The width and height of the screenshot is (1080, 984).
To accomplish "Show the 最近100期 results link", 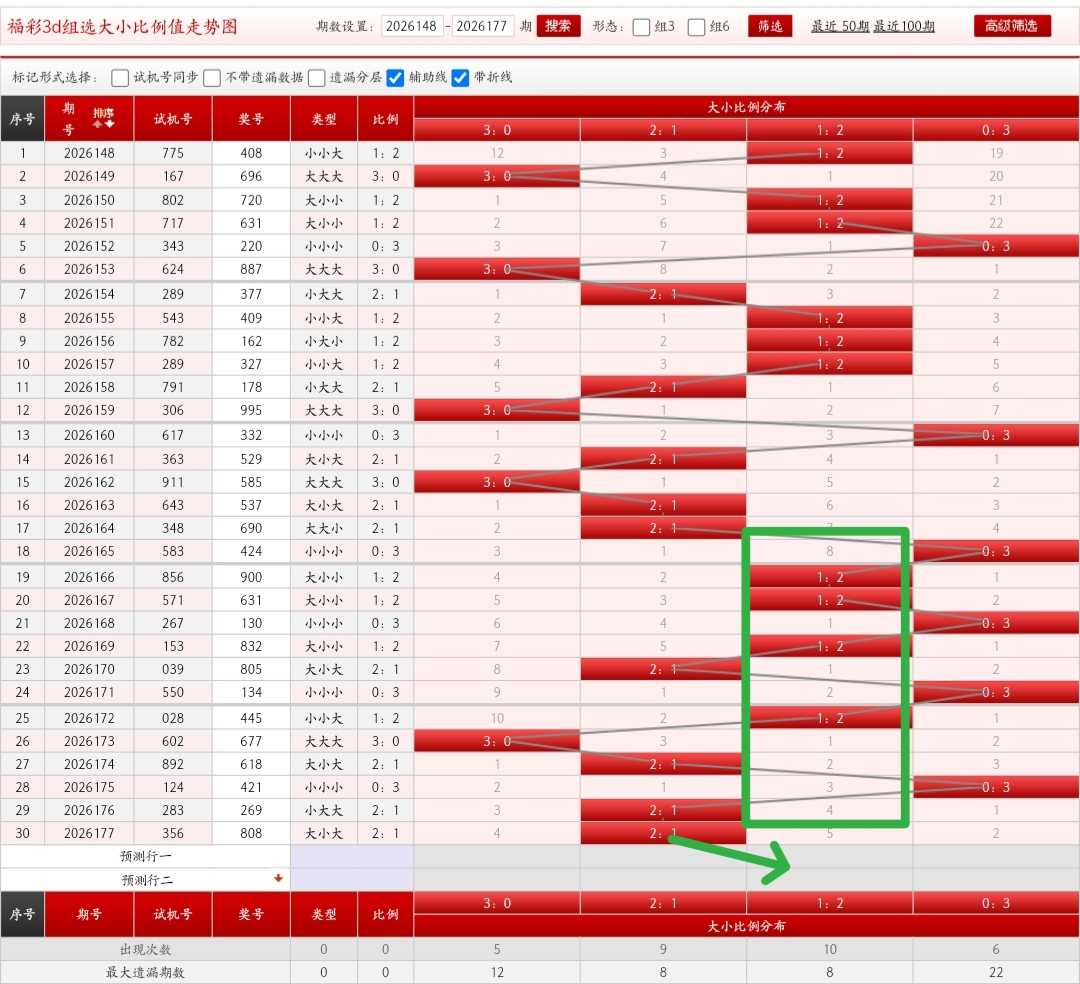I will point(904,26).
